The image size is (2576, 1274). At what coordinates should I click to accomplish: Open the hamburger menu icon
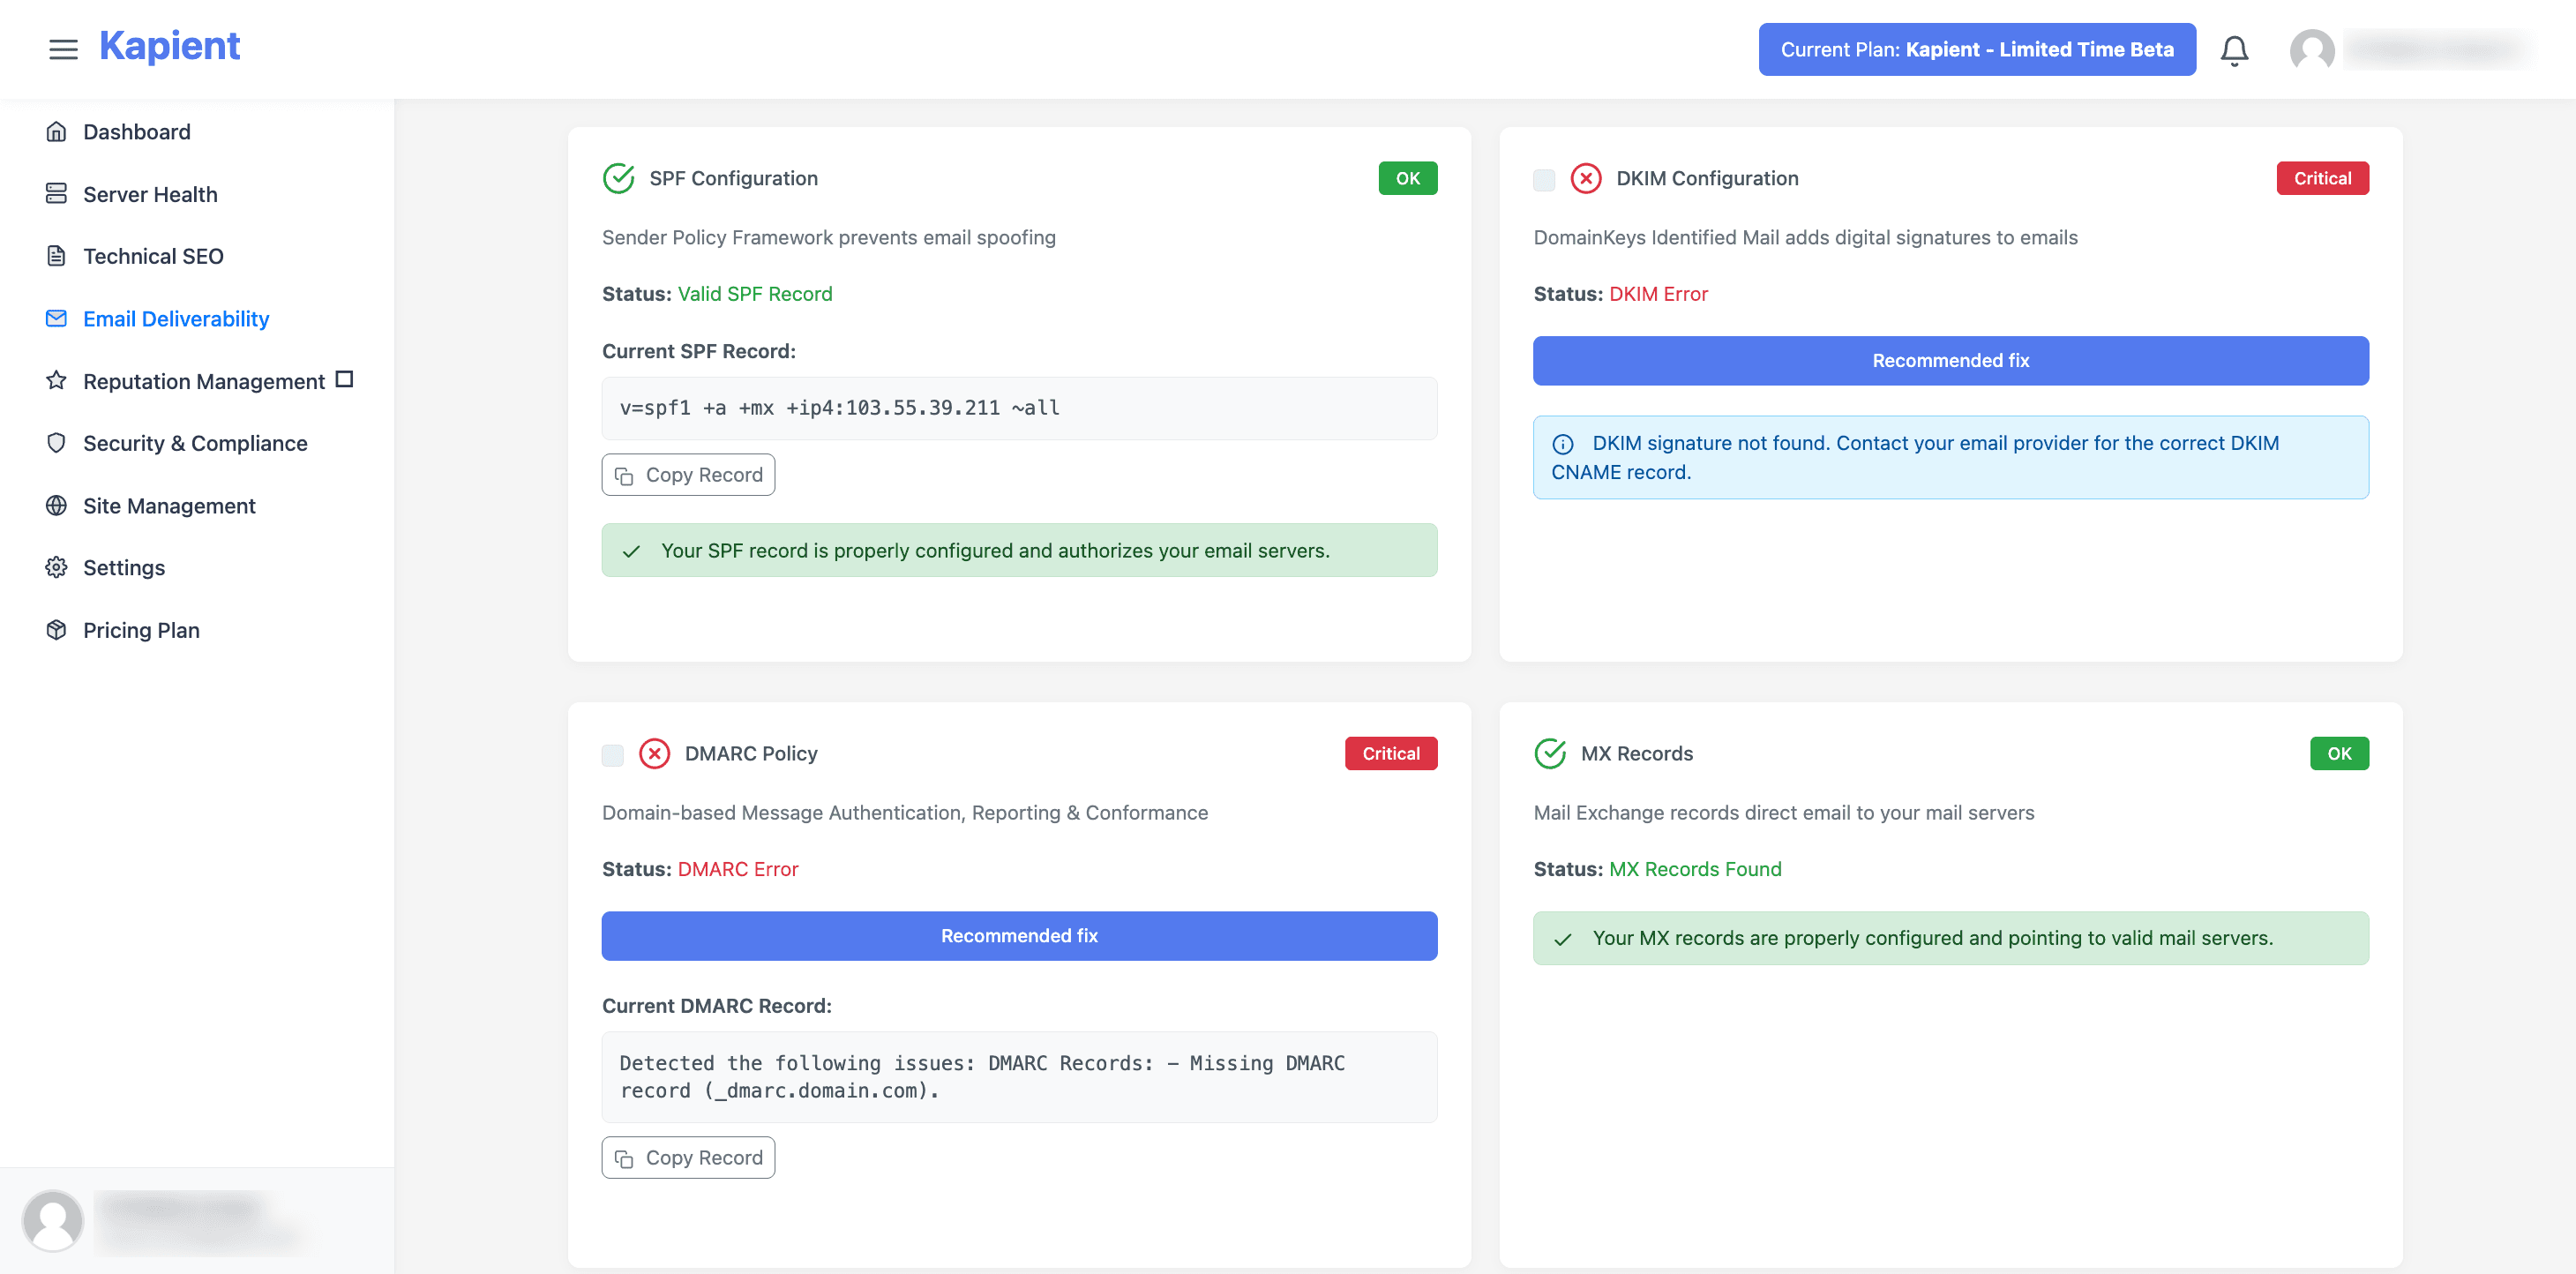tap(63, 49)
